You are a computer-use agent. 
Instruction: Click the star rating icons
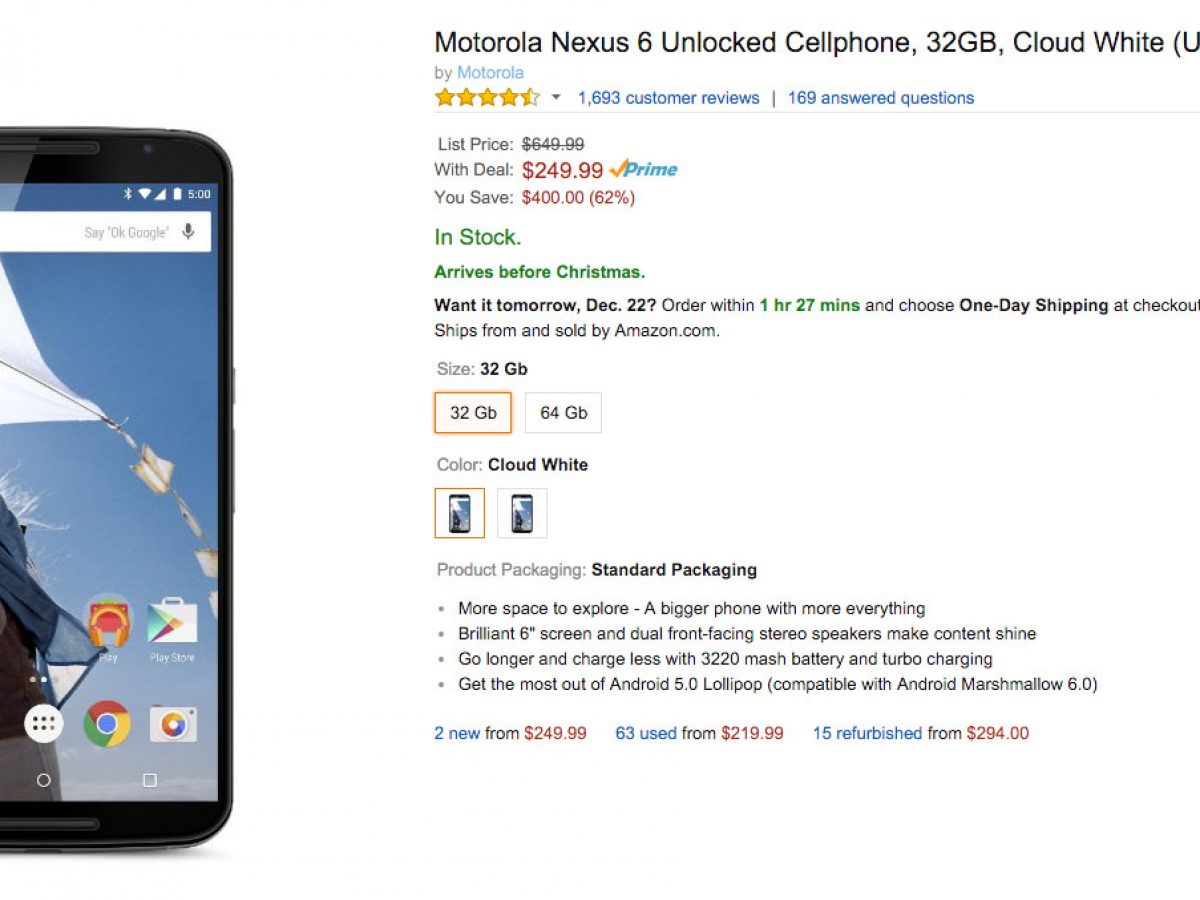487,98
